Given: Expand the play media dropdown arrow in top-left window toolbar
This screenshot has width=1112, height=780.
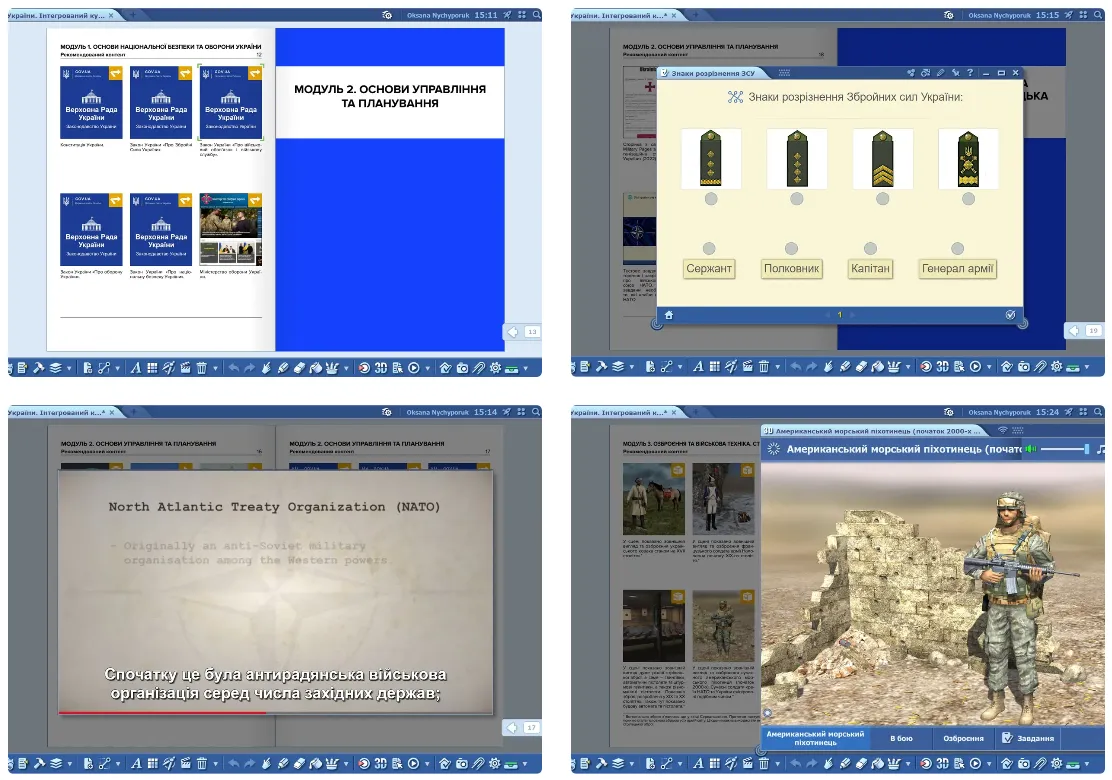Looking at the screenshot, I should click(428, 369).
